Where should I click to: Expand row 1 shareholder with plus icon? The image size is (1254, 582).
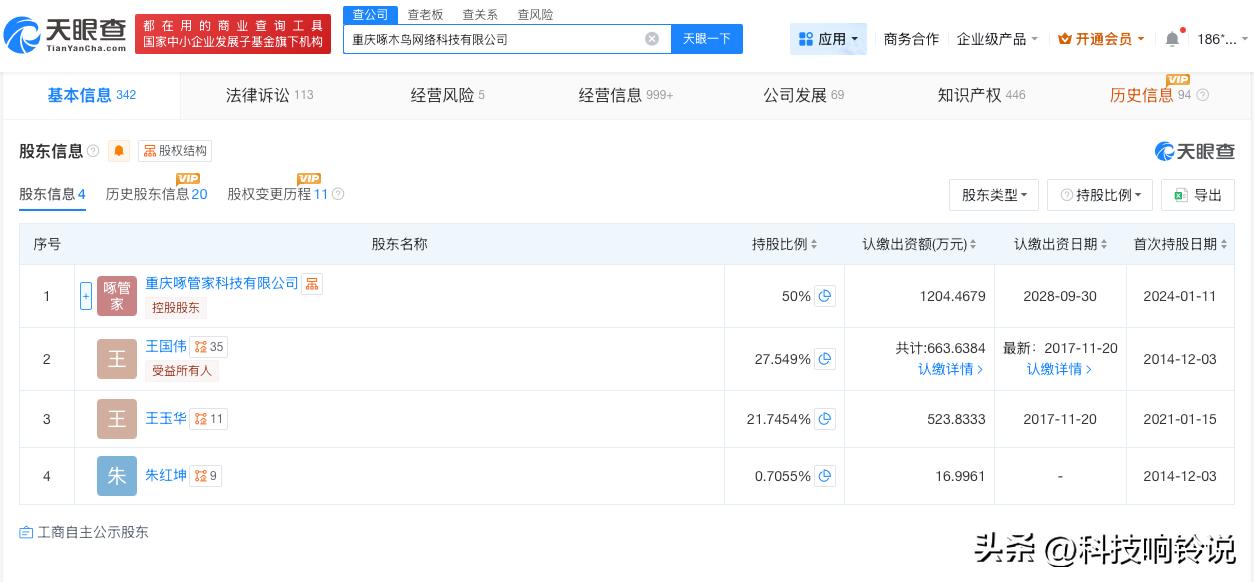[x=86, y=296]
